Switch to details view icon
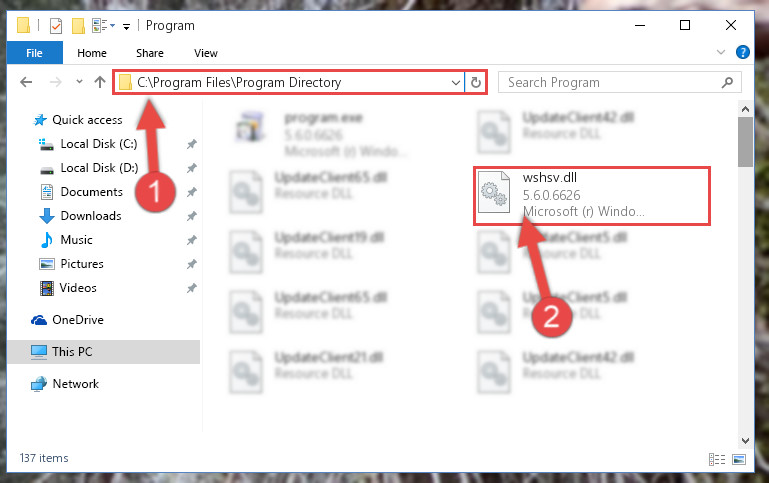The height and width of the screenshot is (483, 769). pos(717,459)
